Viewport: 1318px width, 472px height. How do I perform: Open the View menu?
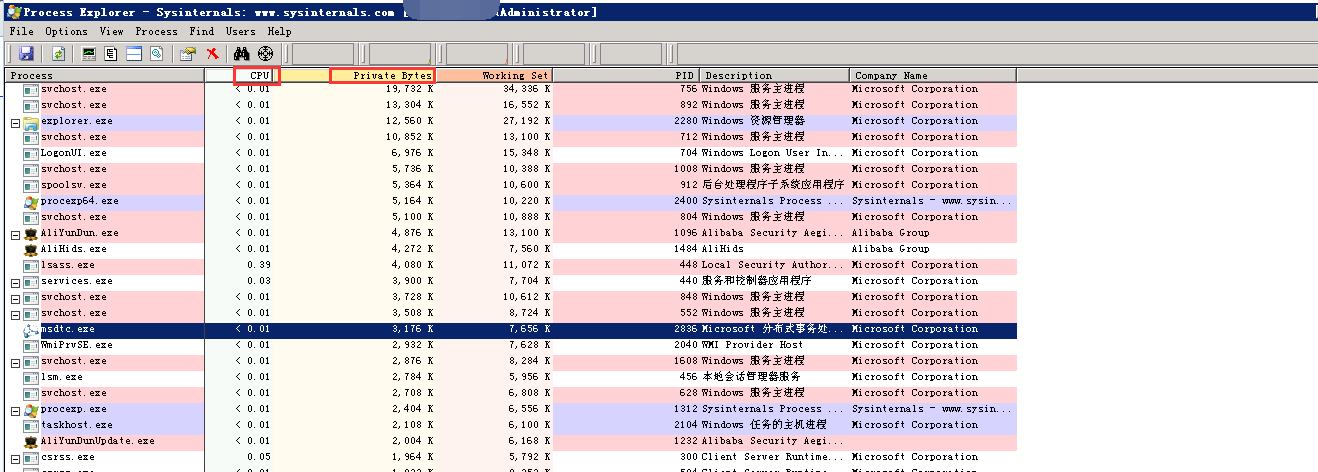[112, 31]
